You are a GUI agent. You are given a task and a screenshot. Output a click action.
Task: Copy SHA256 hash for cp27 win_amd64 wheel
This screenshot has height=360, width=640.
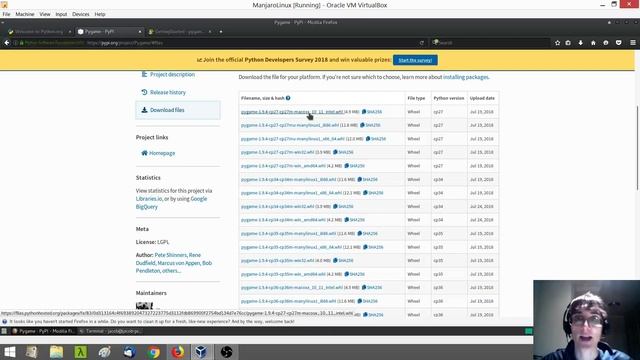point(355,166)
